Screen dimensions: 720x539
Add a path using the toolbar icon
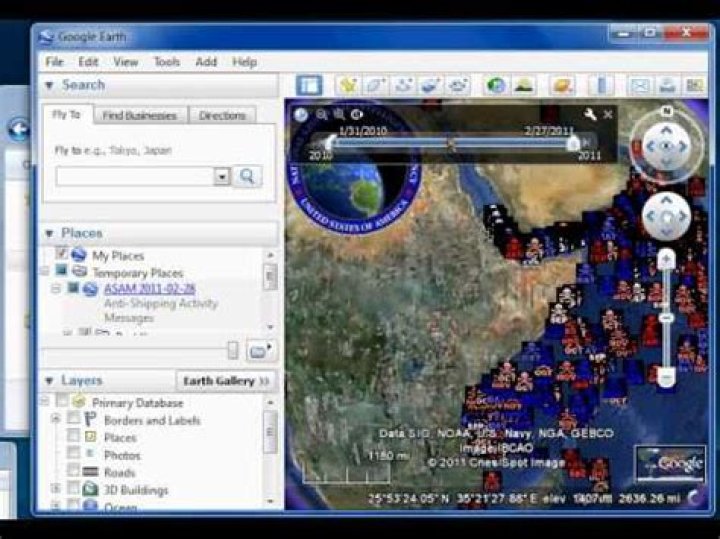coord(403,85)
